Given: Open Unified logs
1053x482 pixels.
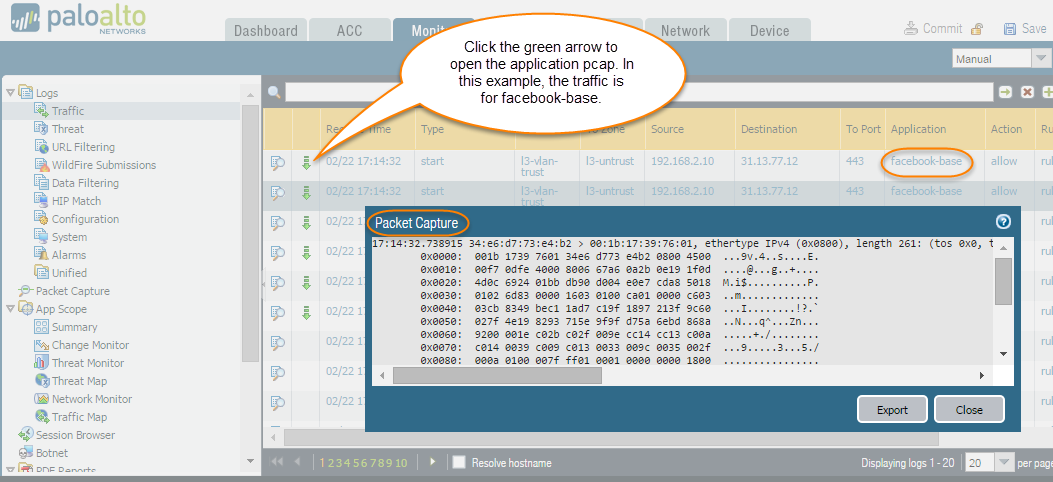Looking at the screenshot, I should 69,273.
